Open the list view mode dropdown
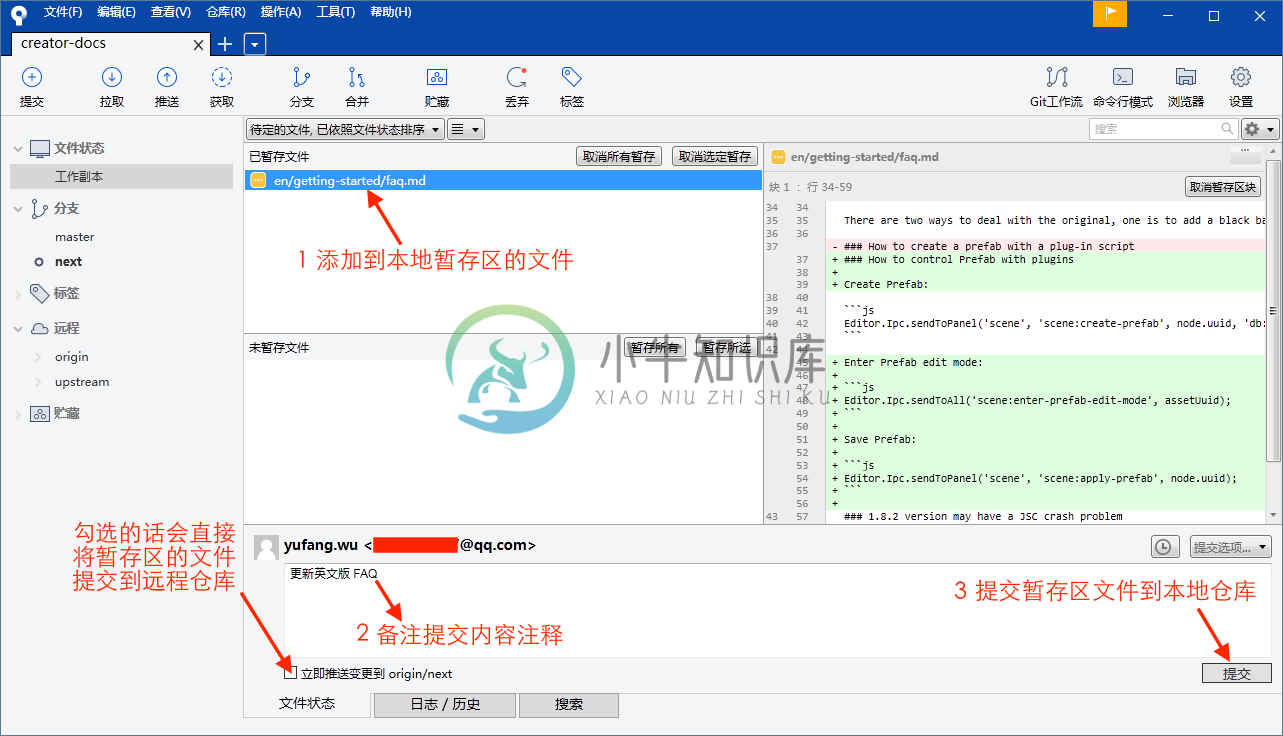The width and height of the screenshot is (1283, 736). click(x=465, y=129)
